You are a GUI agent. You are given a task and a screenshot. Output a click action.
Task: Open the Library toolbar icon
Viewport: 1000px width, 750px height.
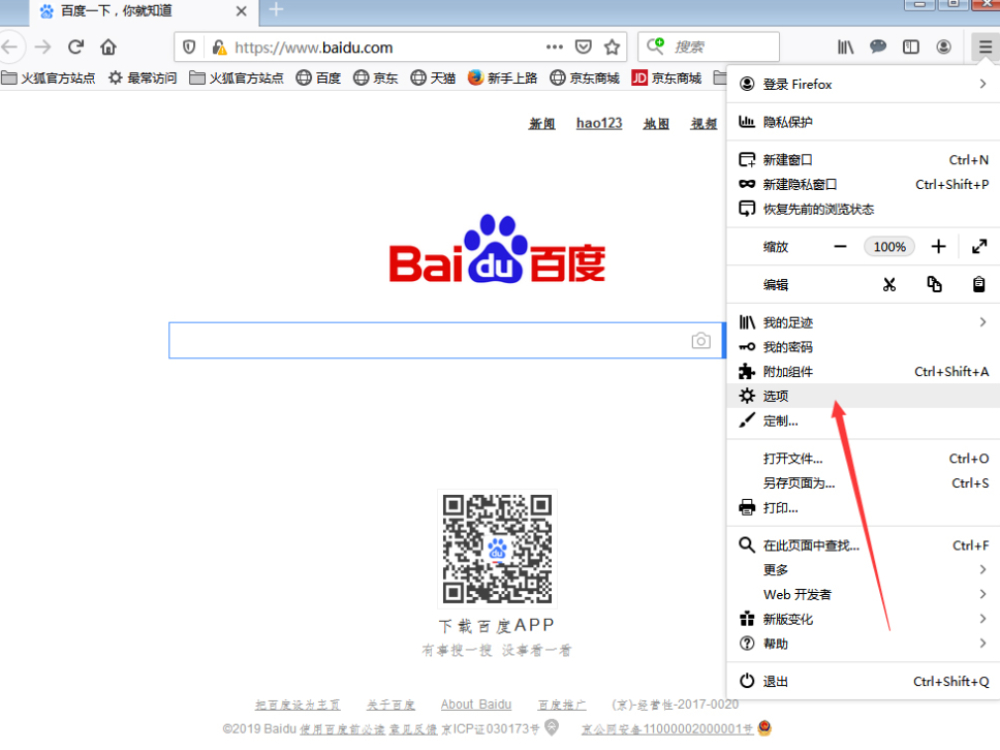click(x=846, y=47)
